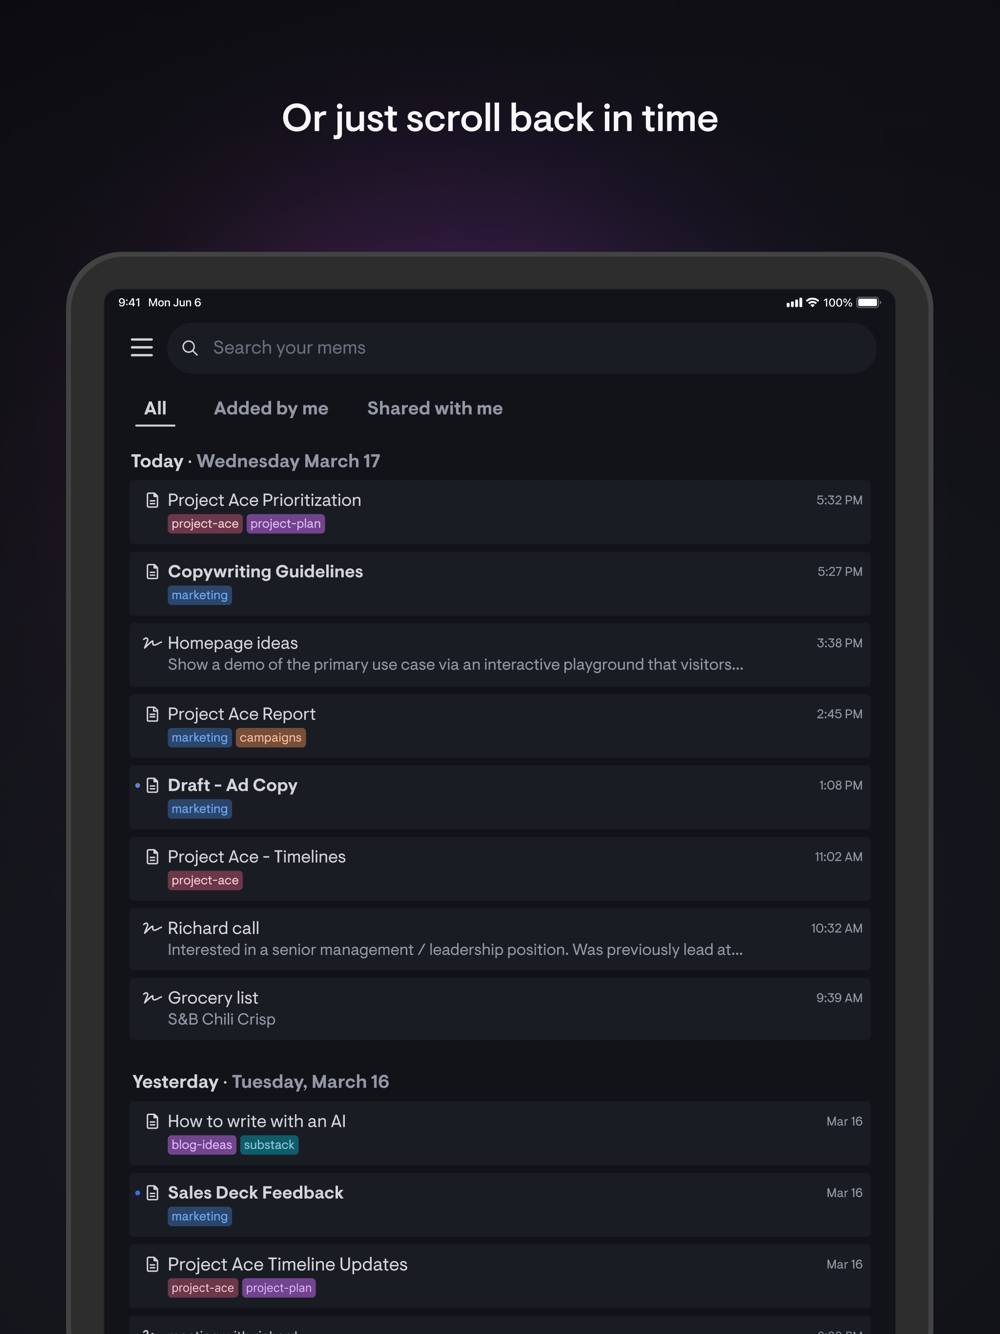Screen dimensions: 1000x1334
Task: Focus the Search your mems field
Action: 521,348
